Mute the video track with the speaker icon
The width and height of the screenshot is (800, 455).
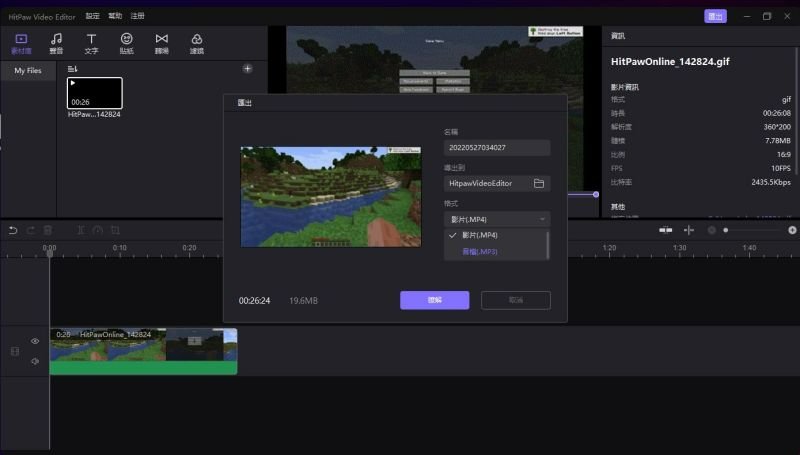click(35, 361)
